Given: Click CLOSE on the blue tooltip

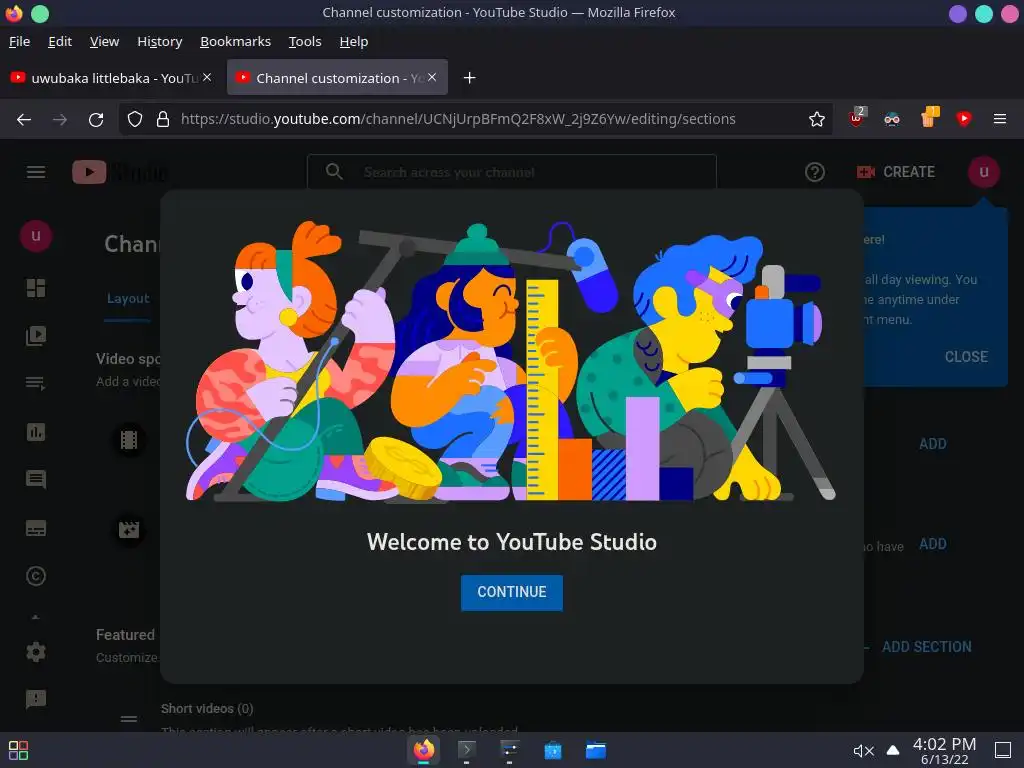Looking at the screenshot, I should pyautogui.click(x=966, y=357).
